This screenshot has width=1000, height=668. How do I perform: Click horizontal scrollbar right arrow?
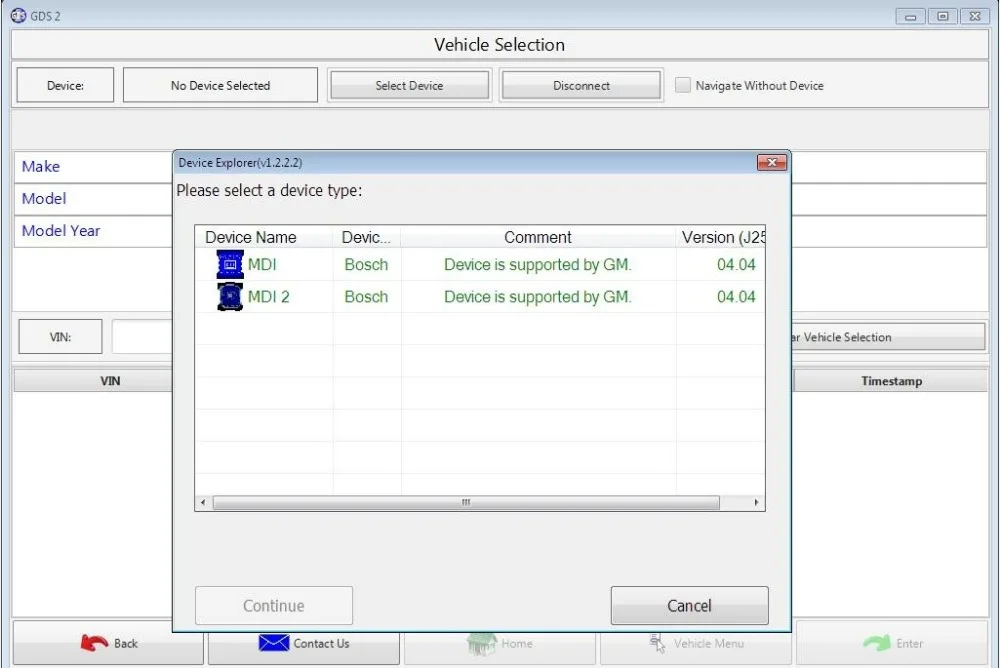coord(756,502)
